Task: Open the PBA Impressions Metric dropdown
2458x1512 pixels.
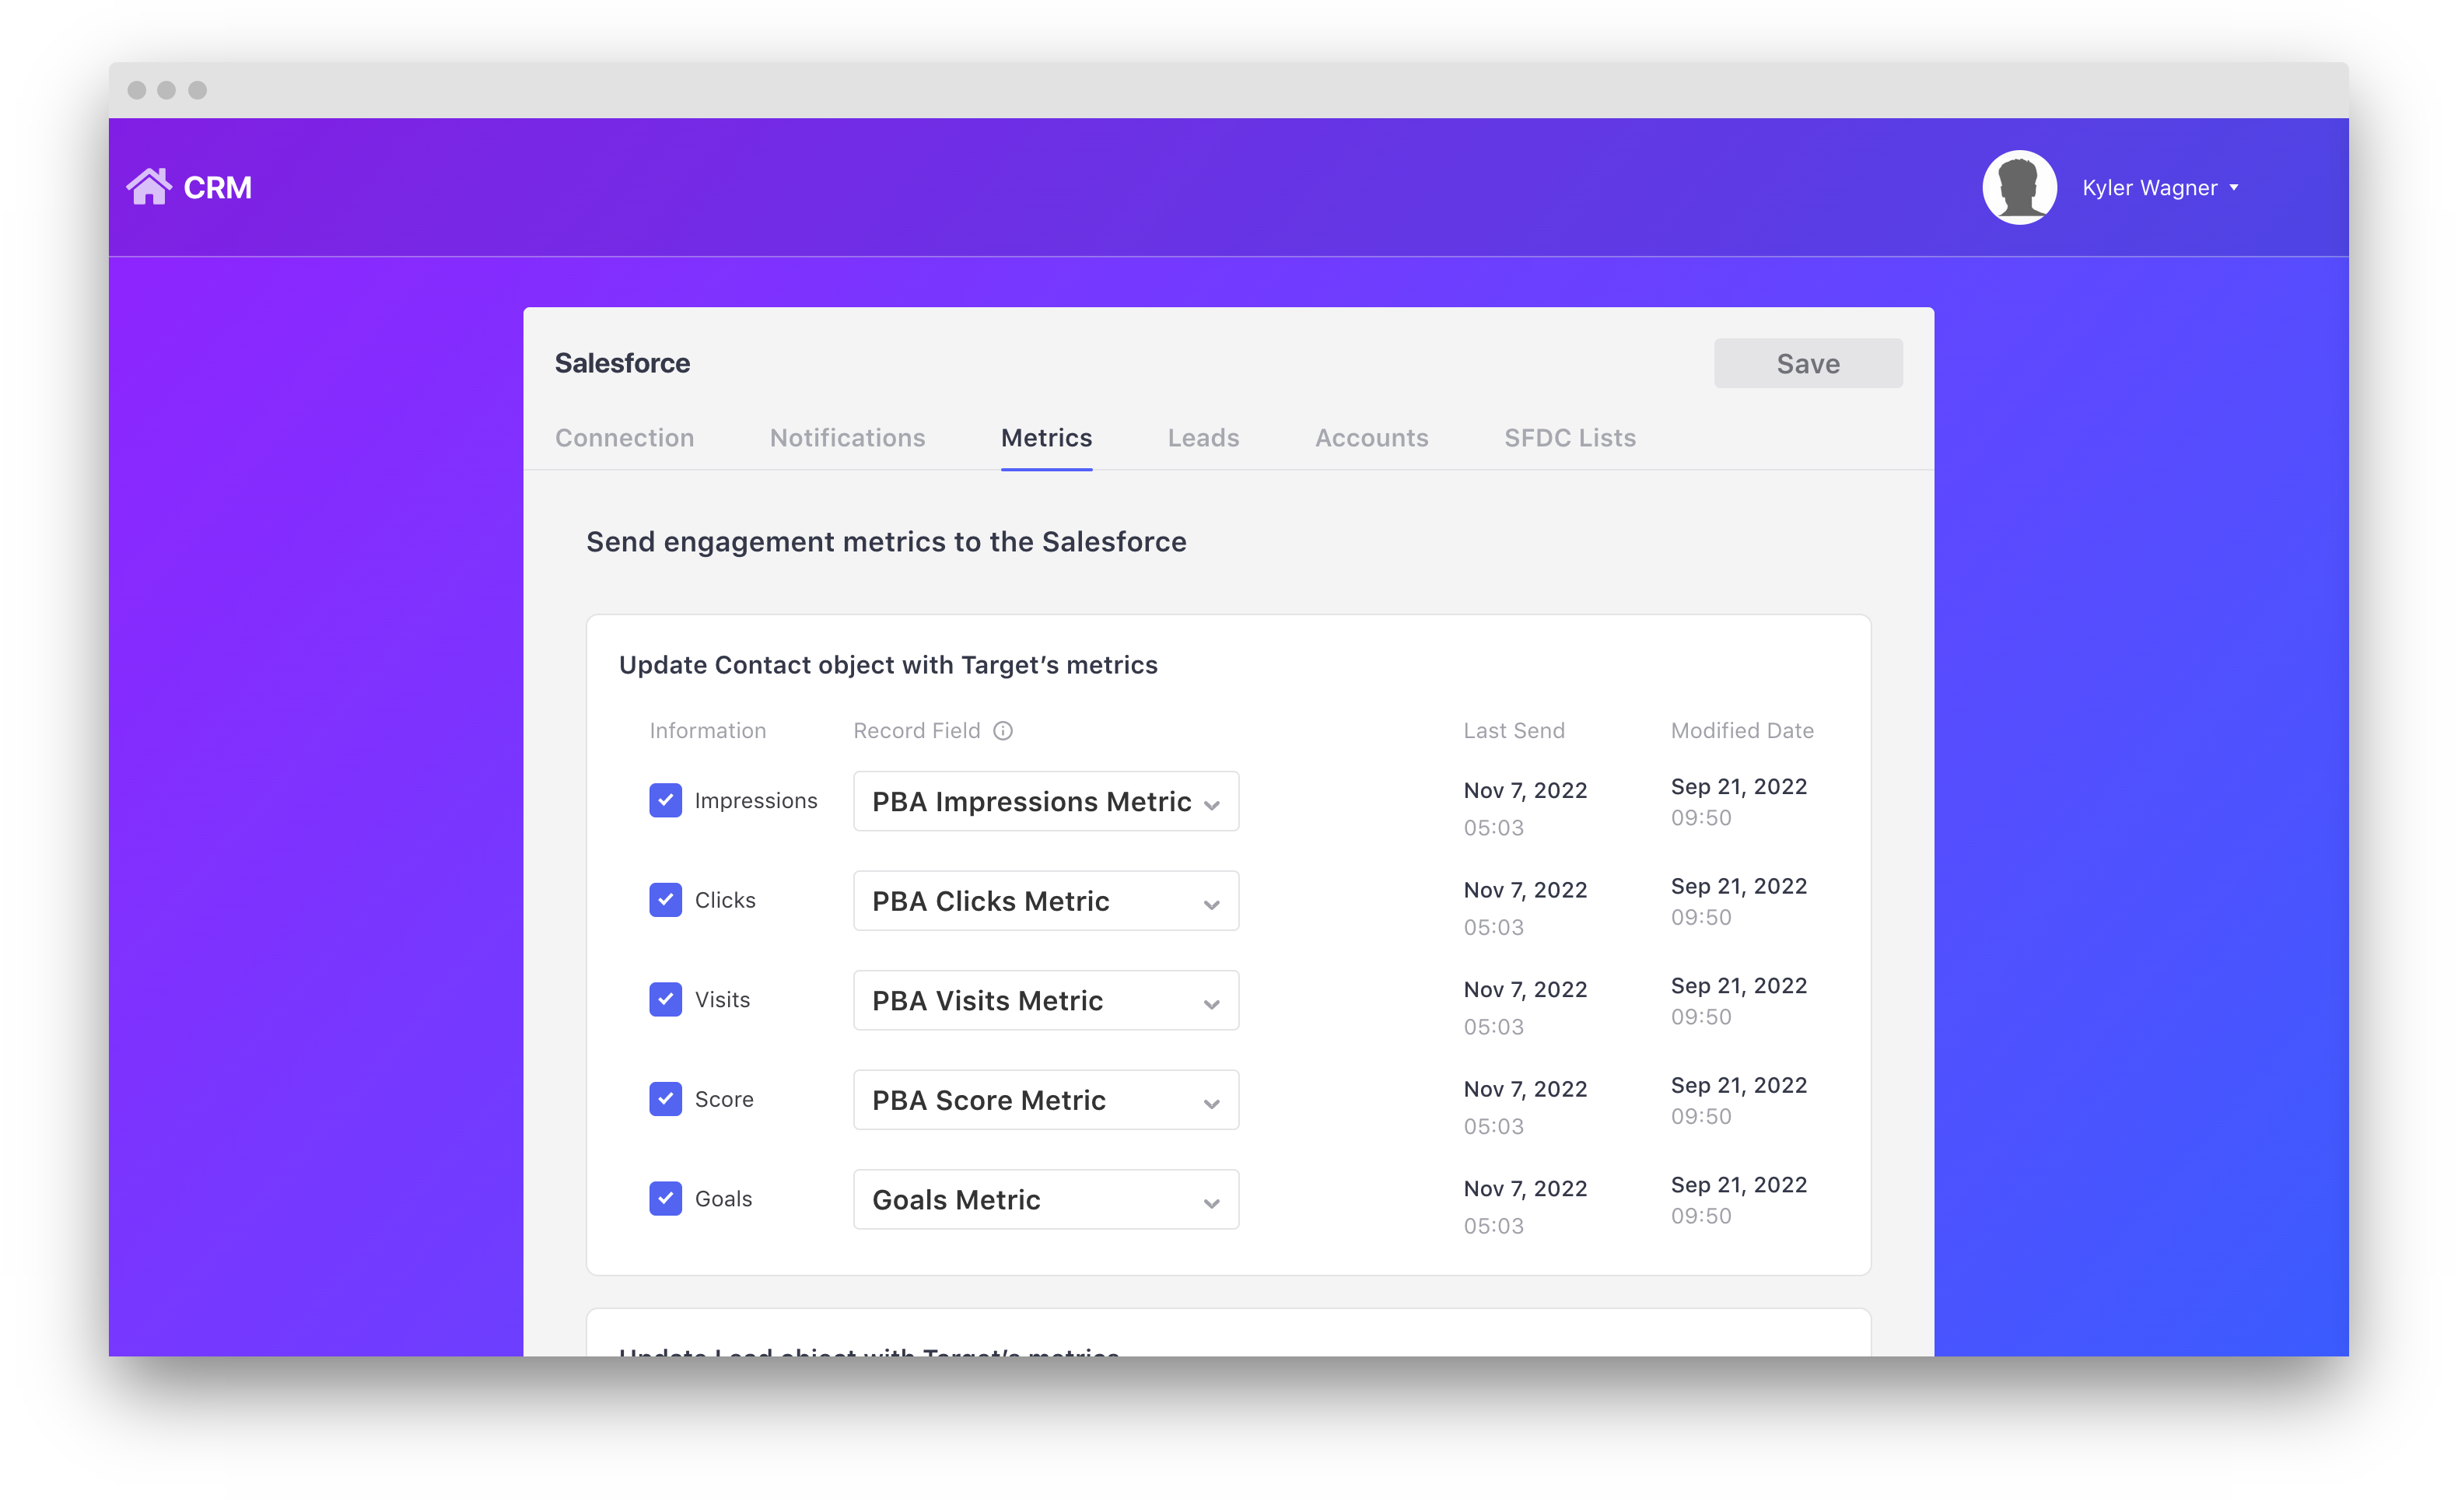Action: pos(1045,801)
